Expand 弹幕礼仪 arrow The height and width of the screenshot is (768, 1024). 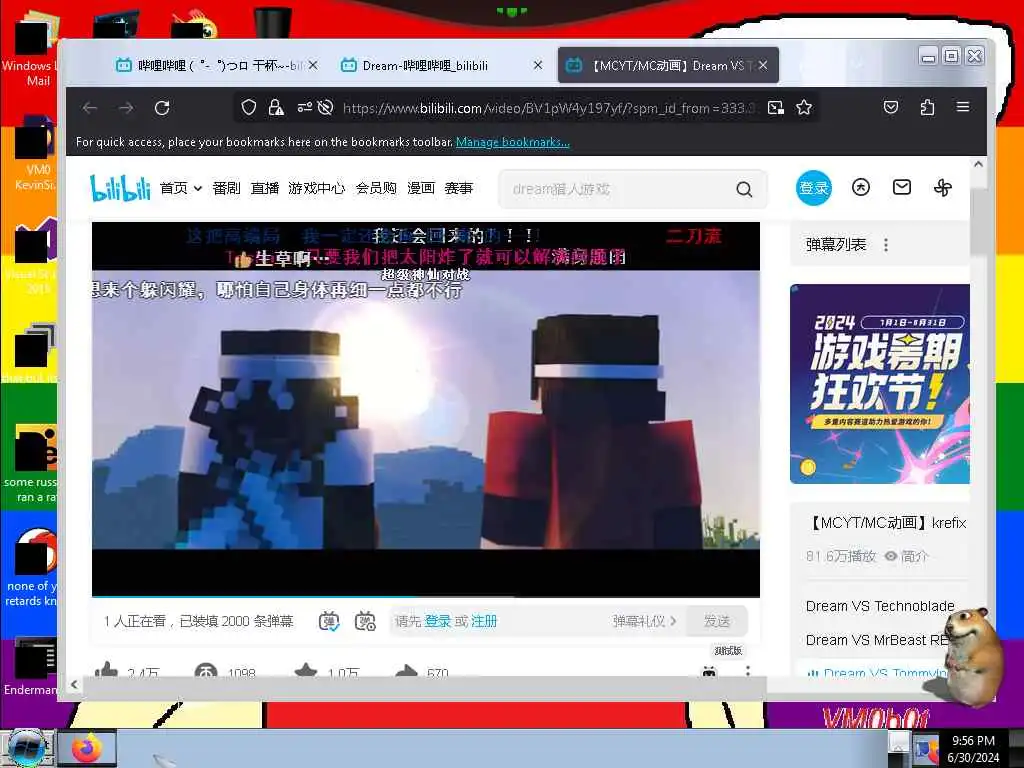coord(673,621)
